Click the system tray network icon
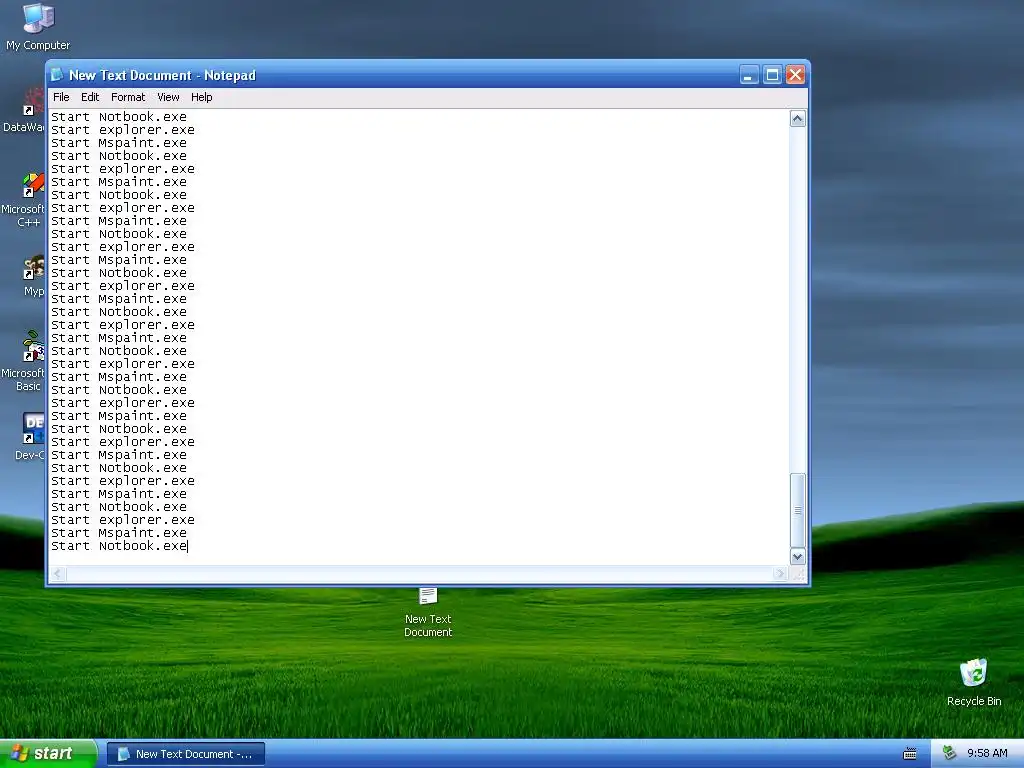This screenshot has width=1024, height=768. (x=950, y=753)
